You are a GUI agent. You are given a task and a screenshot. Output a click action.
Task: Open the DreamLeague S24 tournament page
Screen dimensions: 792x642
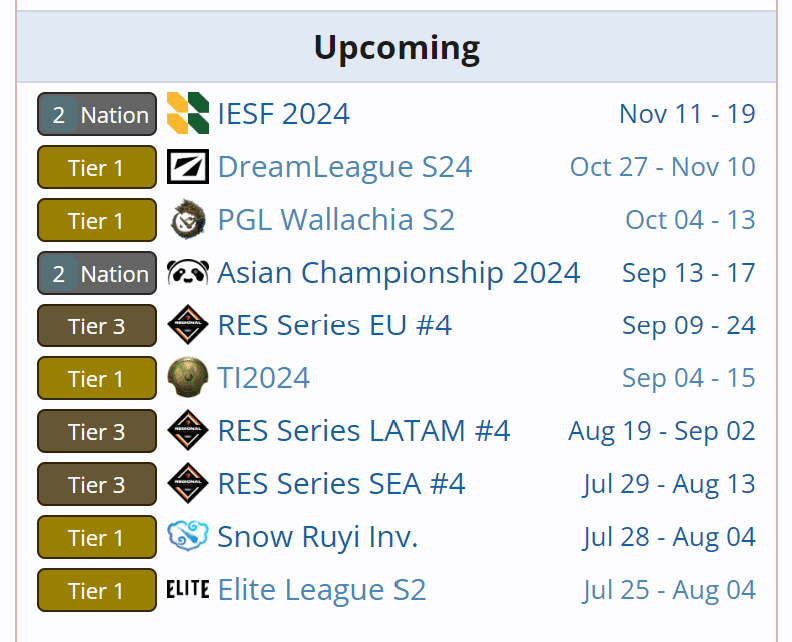[344, 167]
